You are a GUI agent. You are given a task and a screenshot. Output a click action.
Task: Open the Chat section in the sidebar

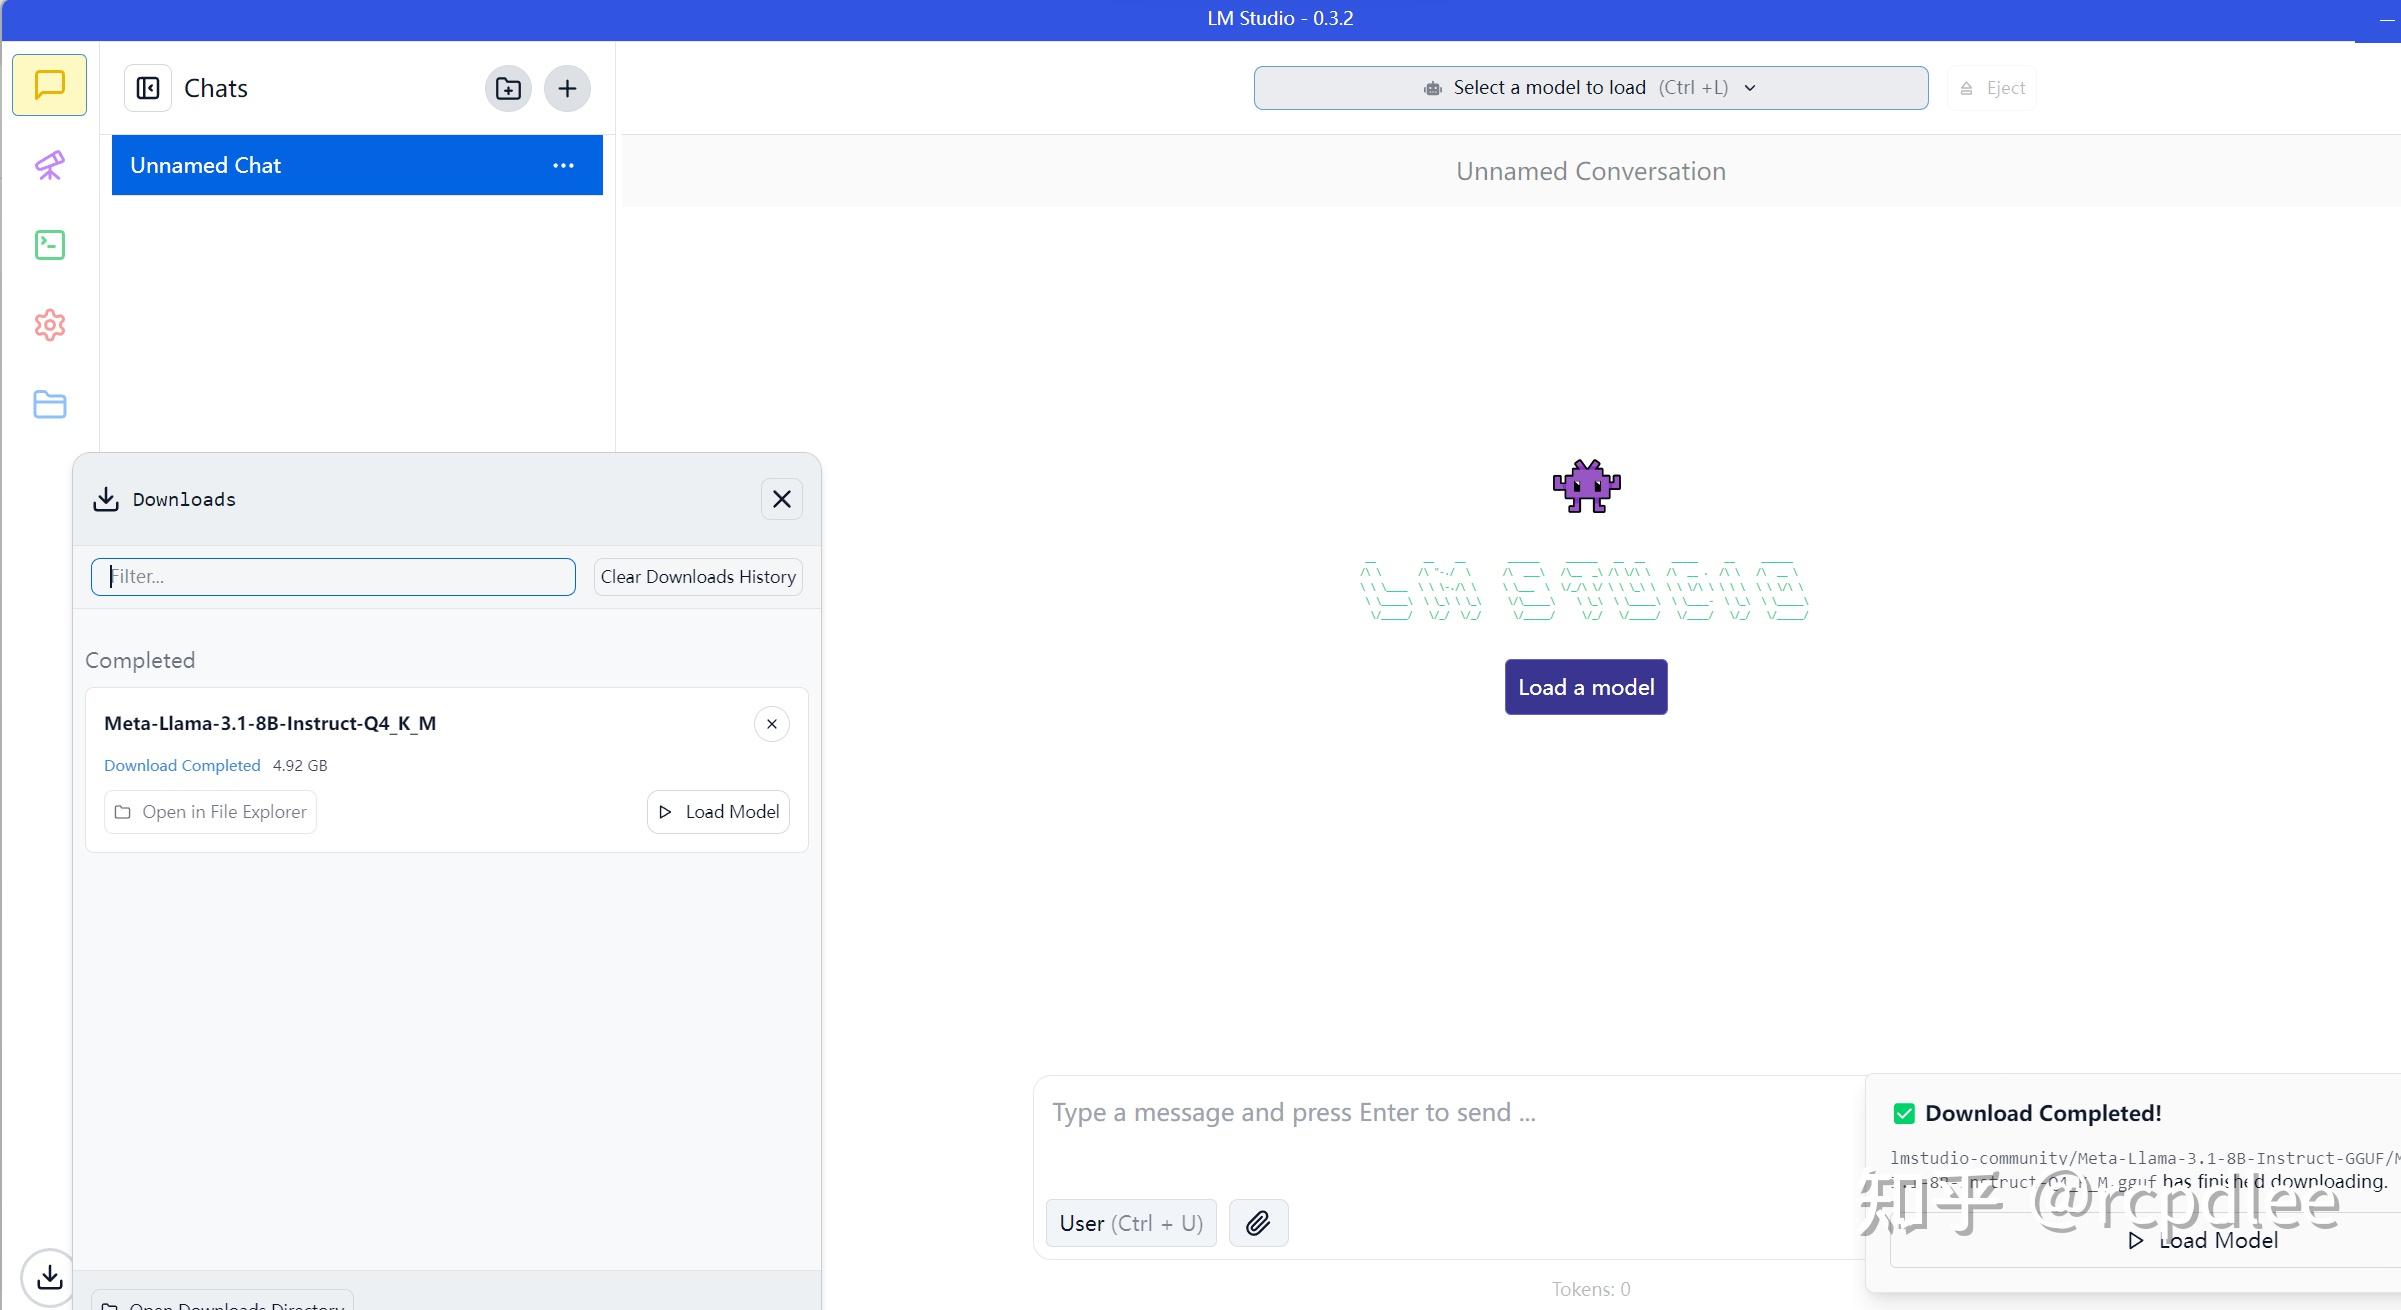click(x=49, y=85)
